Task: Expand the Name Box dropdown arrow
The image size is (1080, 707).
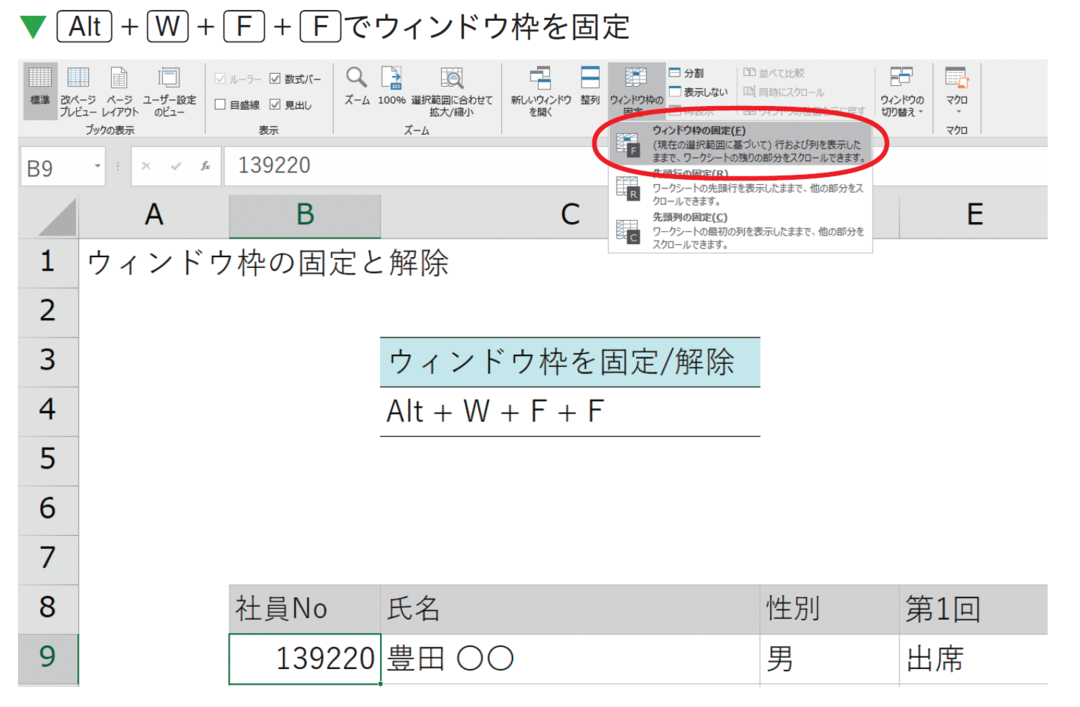Action: click(97, 167)
